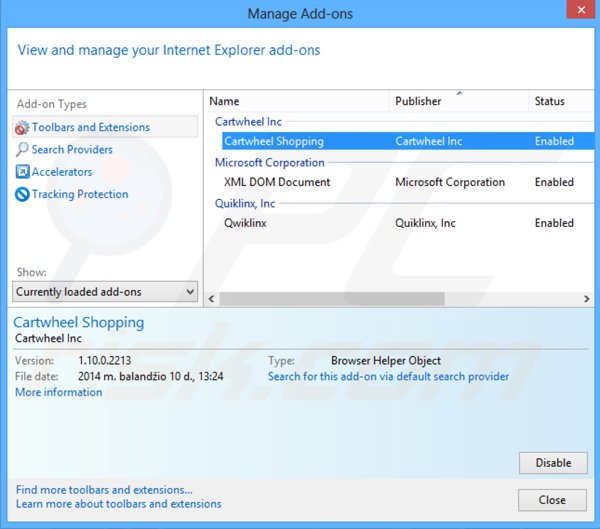
Task: Click the horizontal scrollbar right arrow
Action: pos(587,299)
